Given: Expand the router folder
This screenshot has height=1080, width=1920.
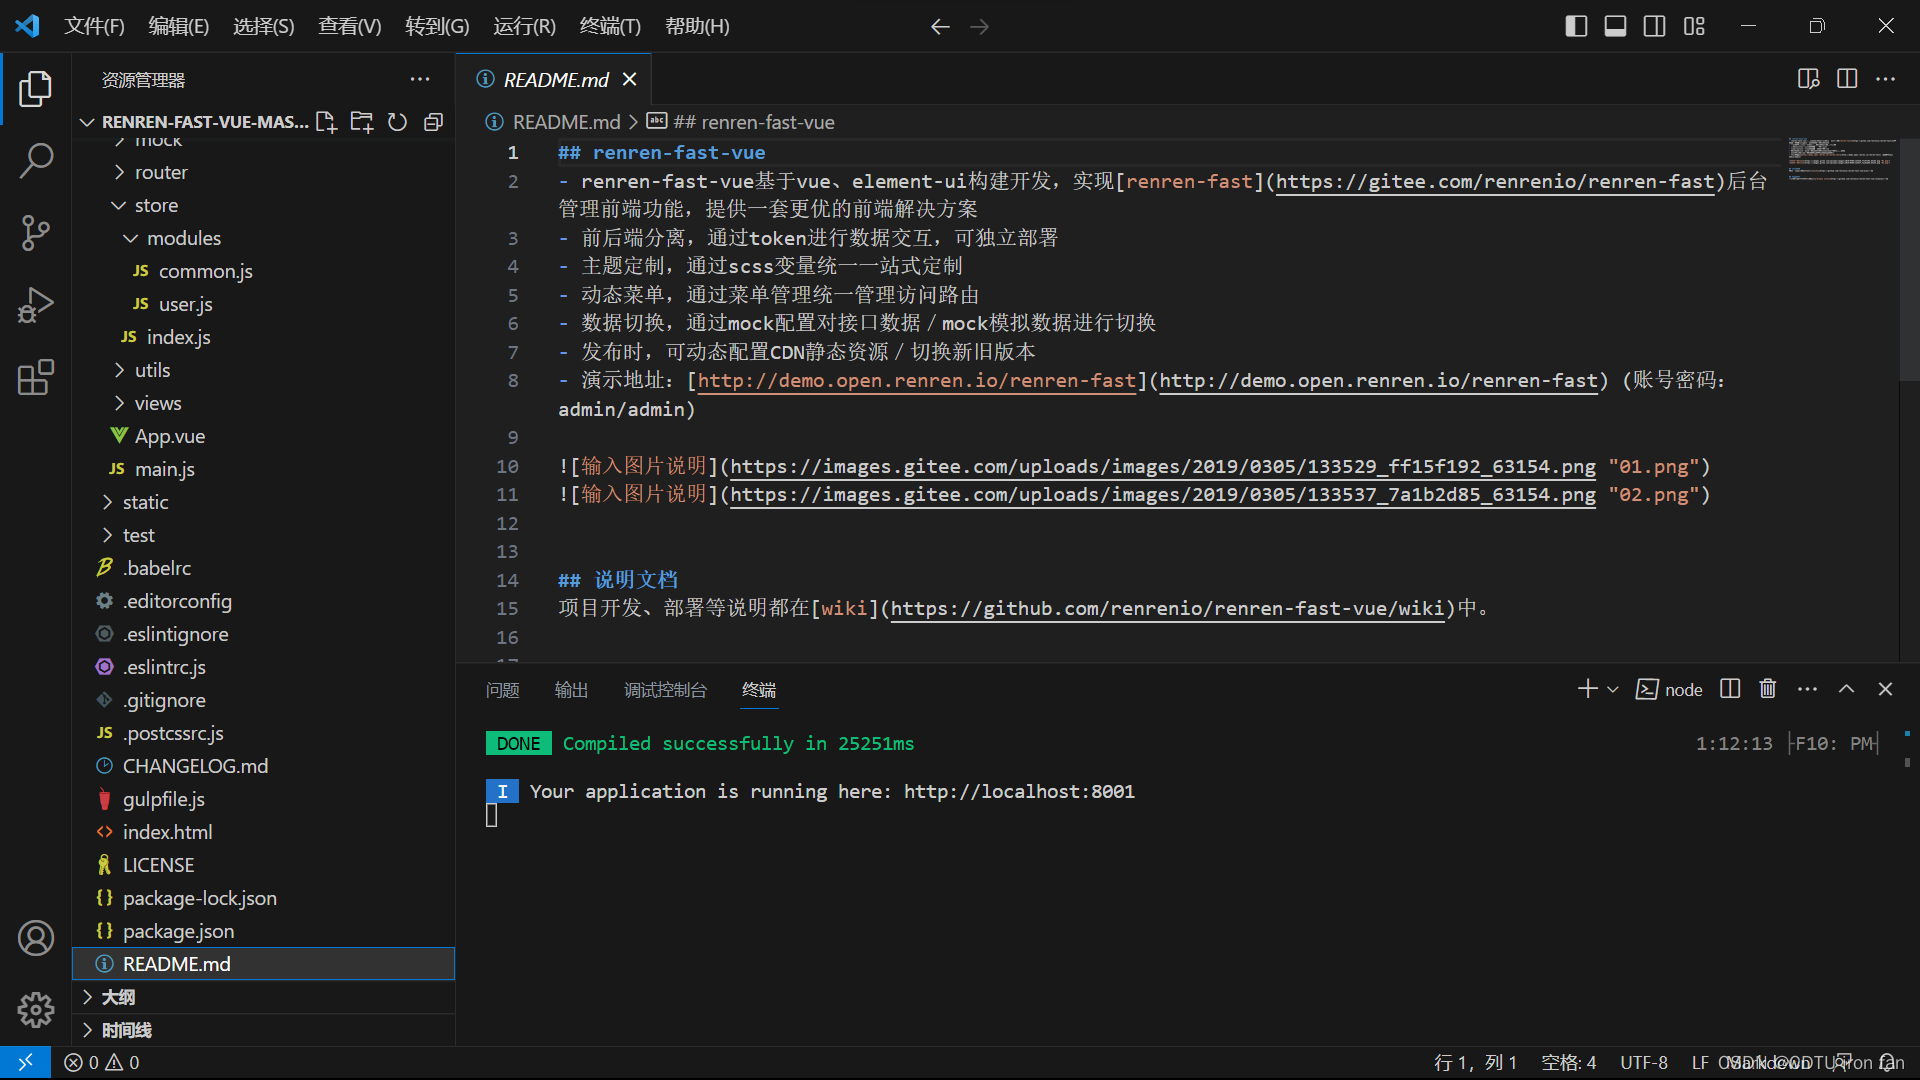Looking at the screenshot, I should tap(264, 172).
